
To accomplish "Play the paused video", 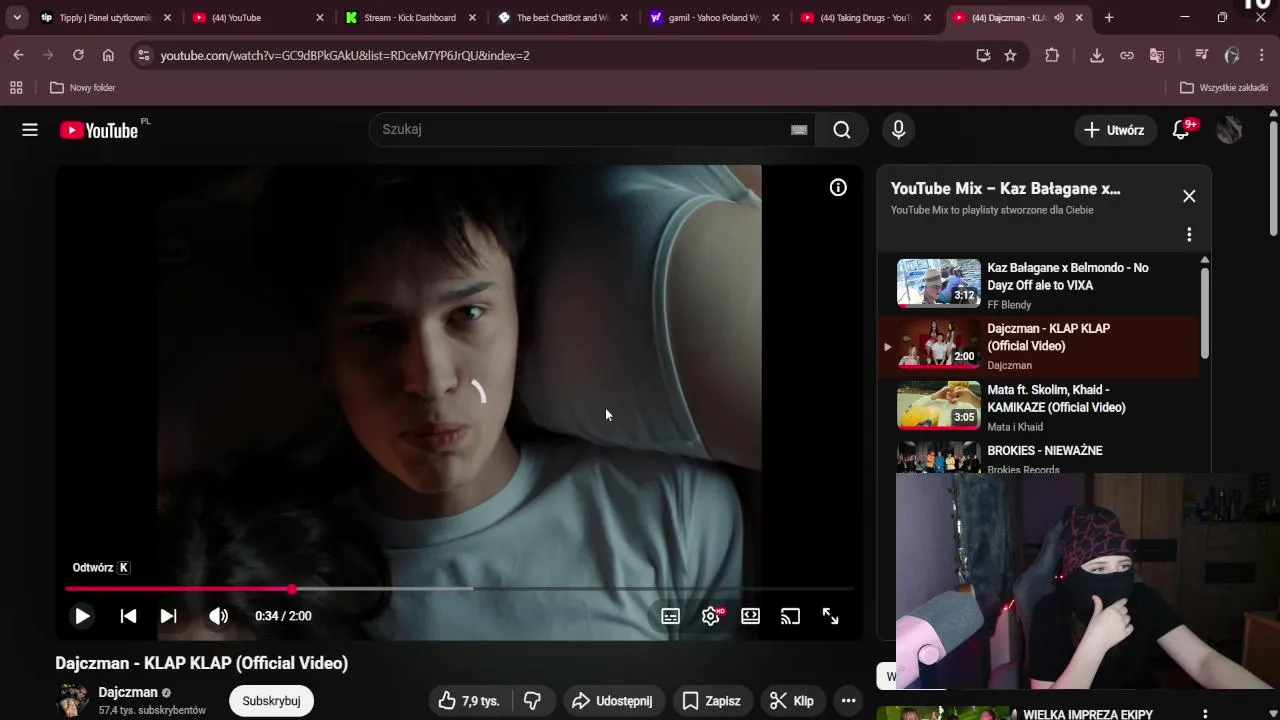I will 82,616.
